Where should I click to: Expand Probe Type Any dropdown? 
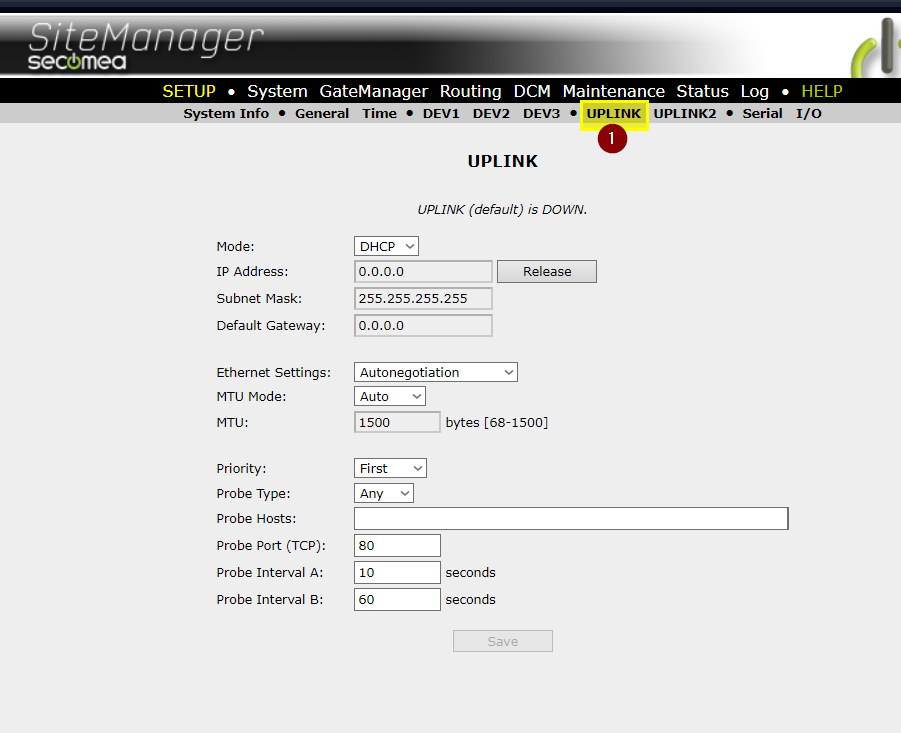[x=384, y=493]
